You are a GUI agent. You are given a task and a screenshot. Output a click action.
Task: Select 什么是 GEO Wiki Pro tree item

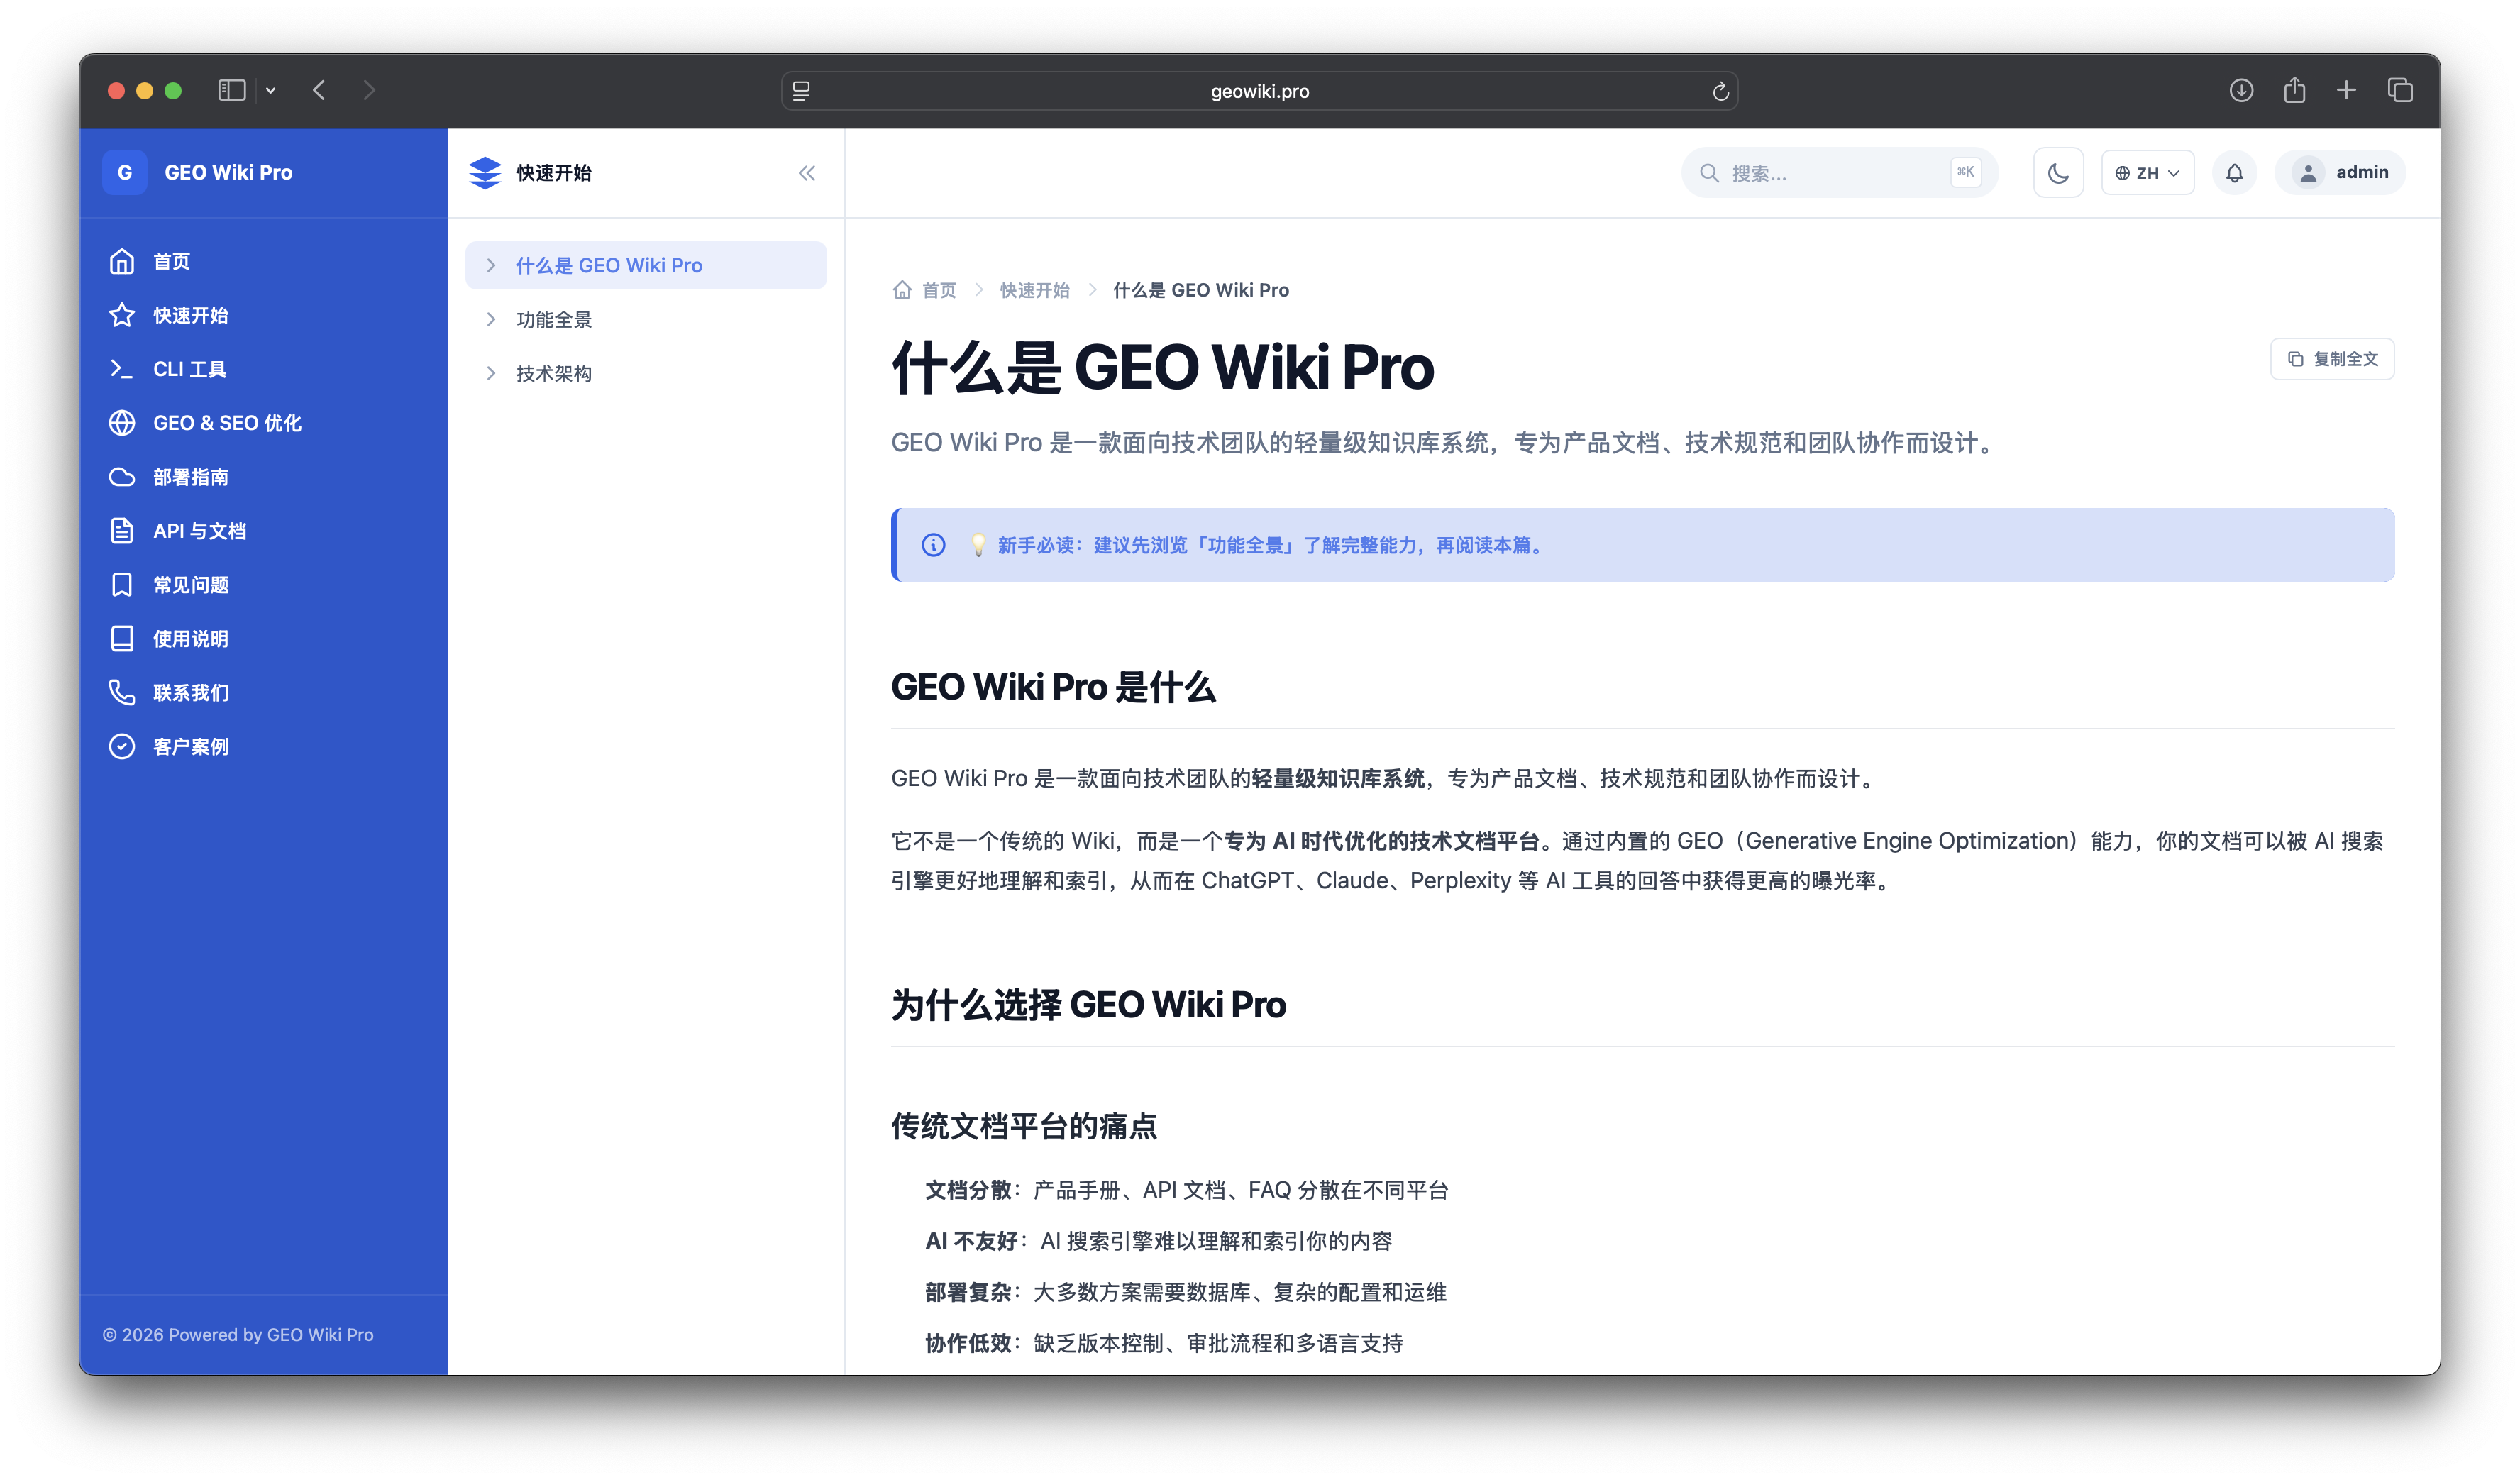click(x=646, y=265)
